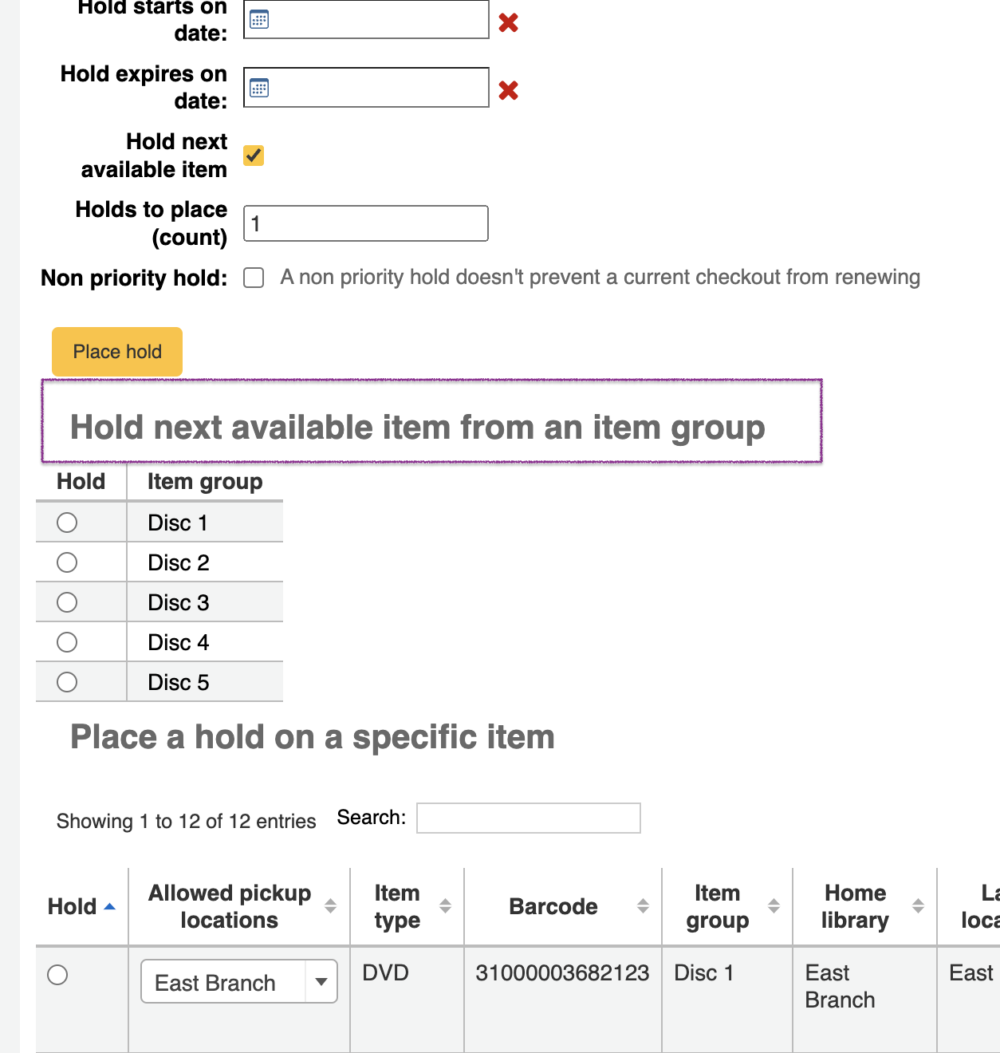Open calendar picker for hold start date
Image resolution: width=1000 pixels, height=1053 pixels.
coord(259,20)
